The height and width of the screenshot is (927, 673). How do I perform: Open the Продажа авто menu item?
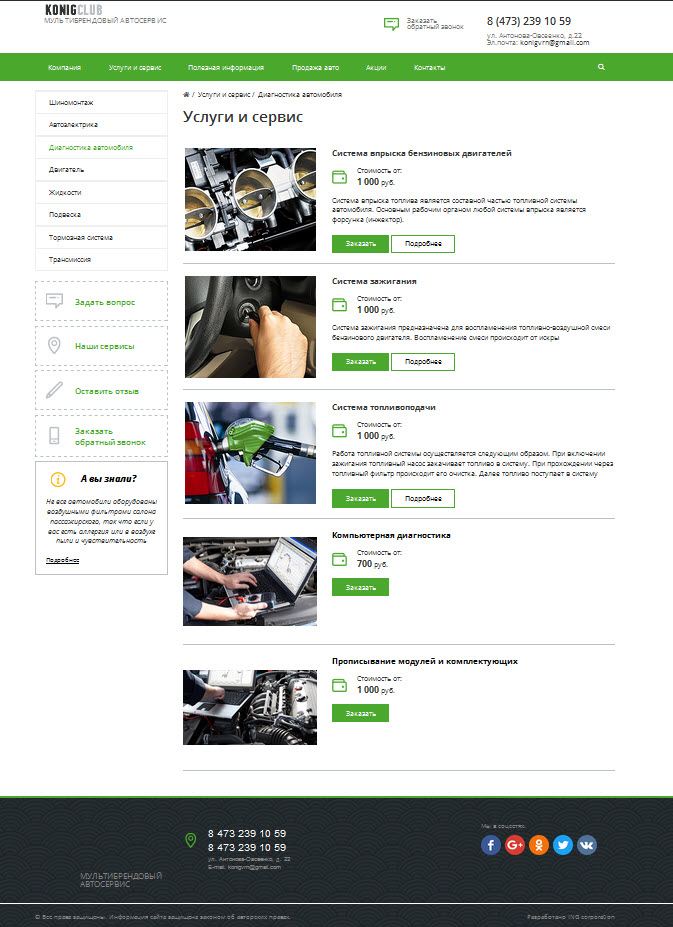coord(315,67)
